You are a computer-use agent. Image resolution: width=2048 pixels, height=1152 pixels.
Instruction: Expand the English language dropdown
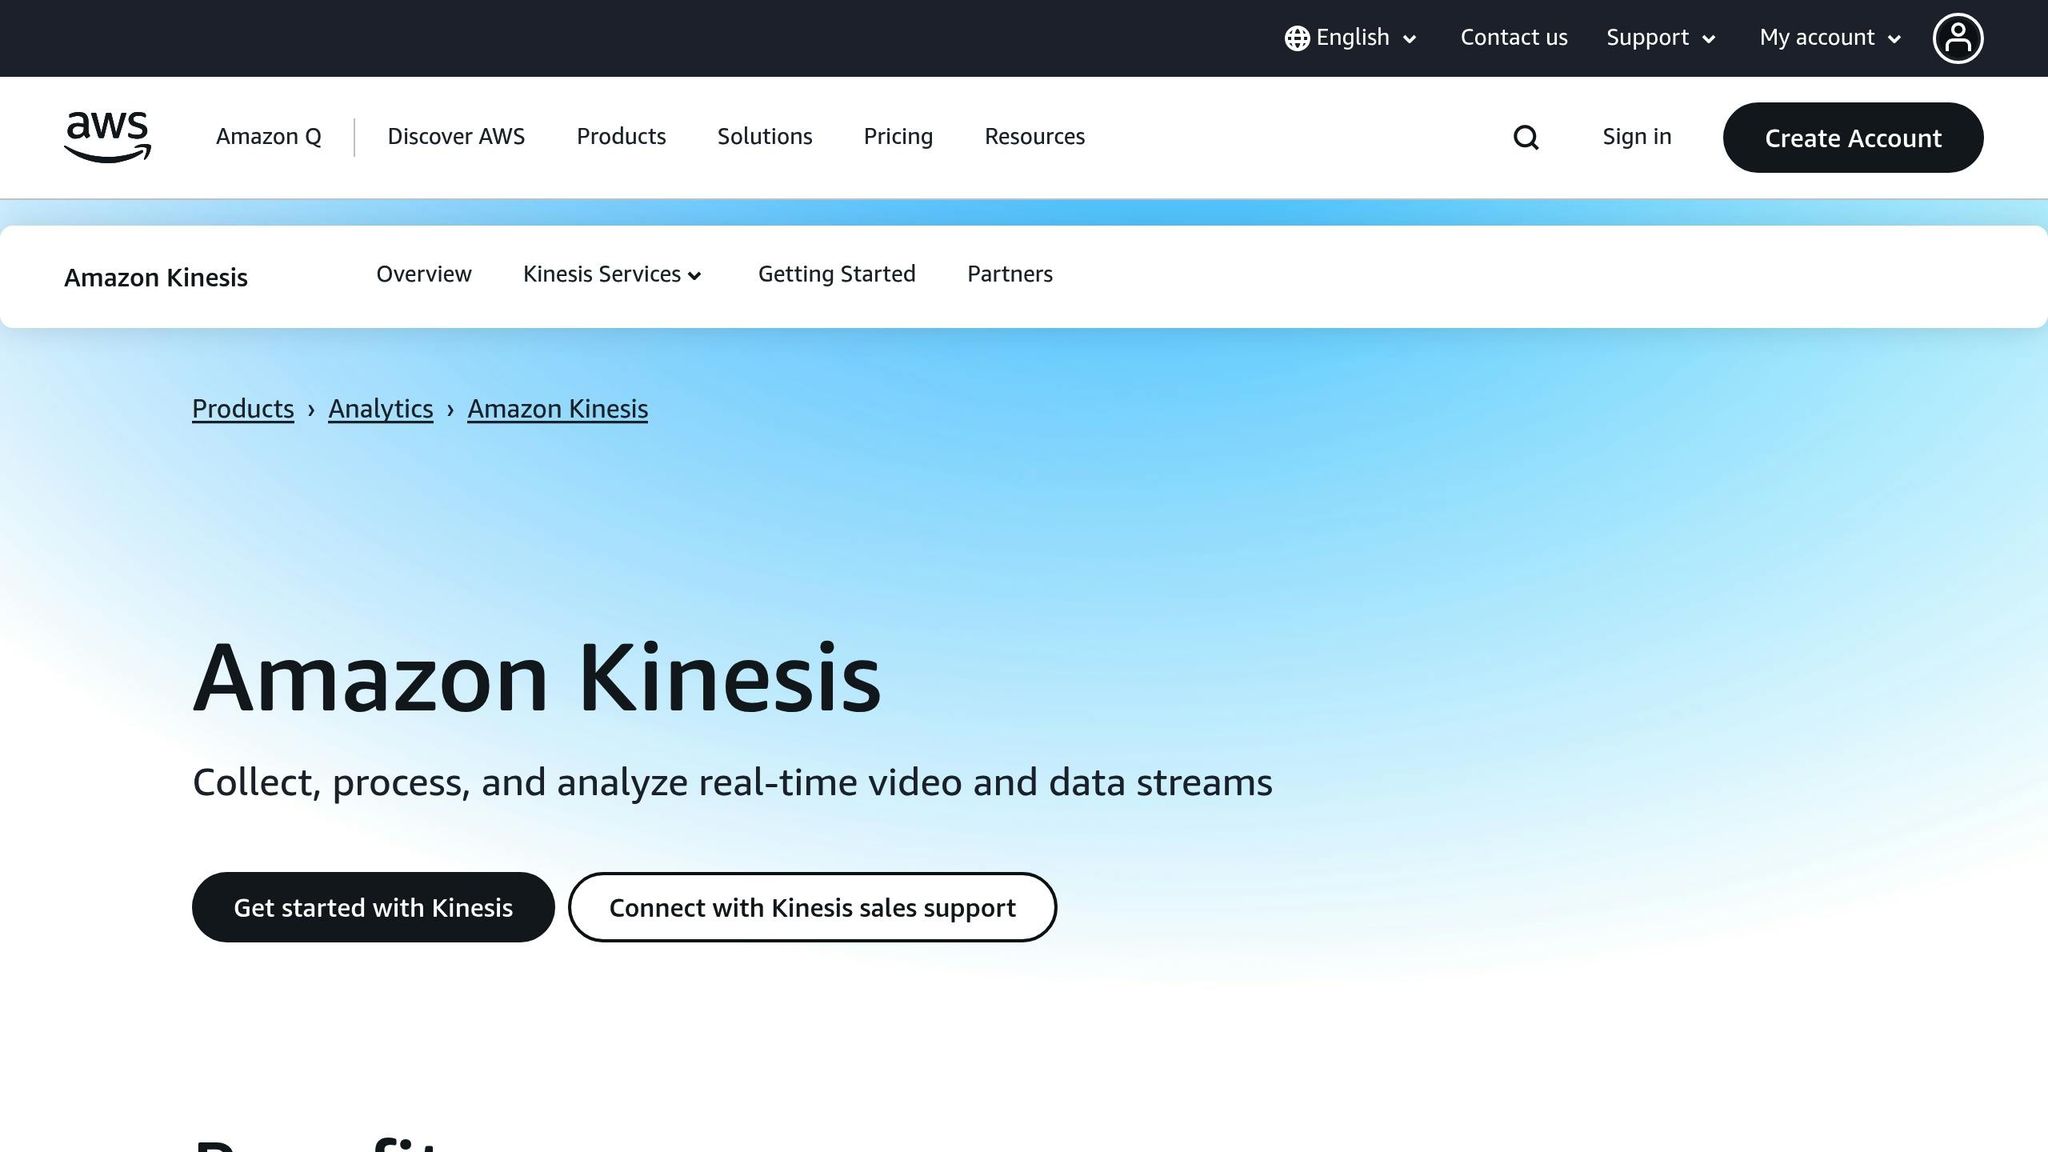point(1352,38)
